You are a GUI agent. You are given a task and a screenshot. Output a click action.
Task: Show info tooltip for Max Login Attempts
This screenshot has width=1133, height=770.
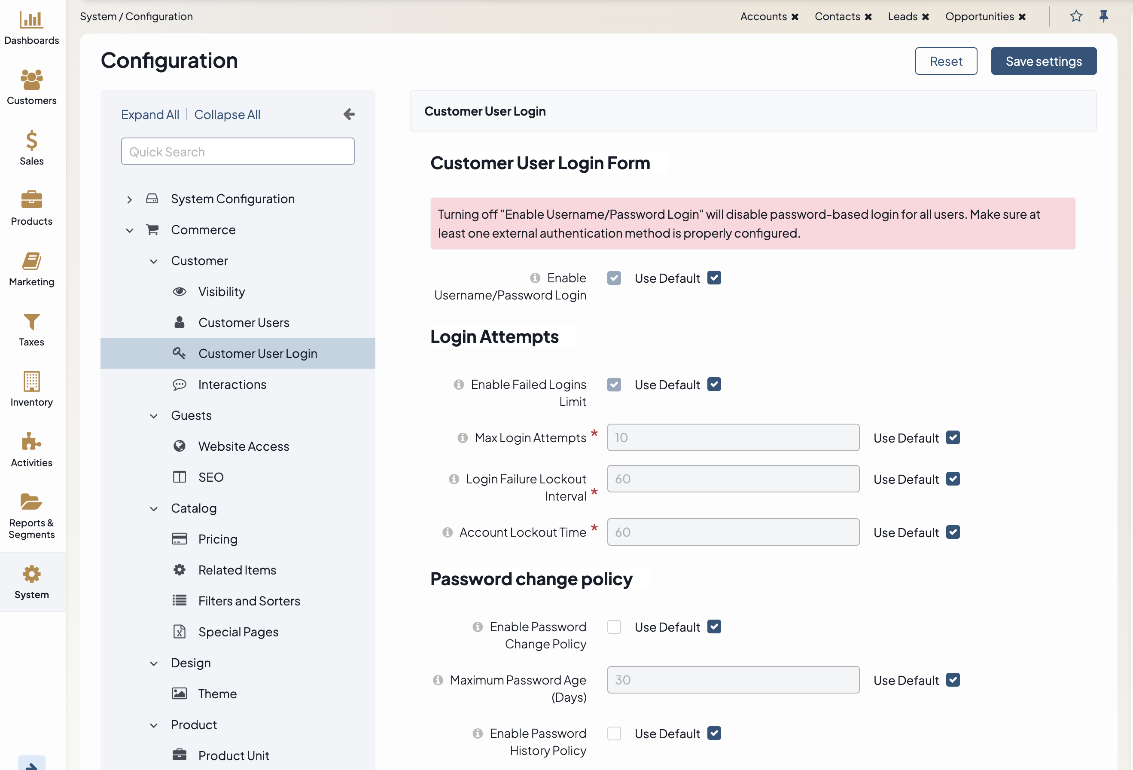point(463,438)
